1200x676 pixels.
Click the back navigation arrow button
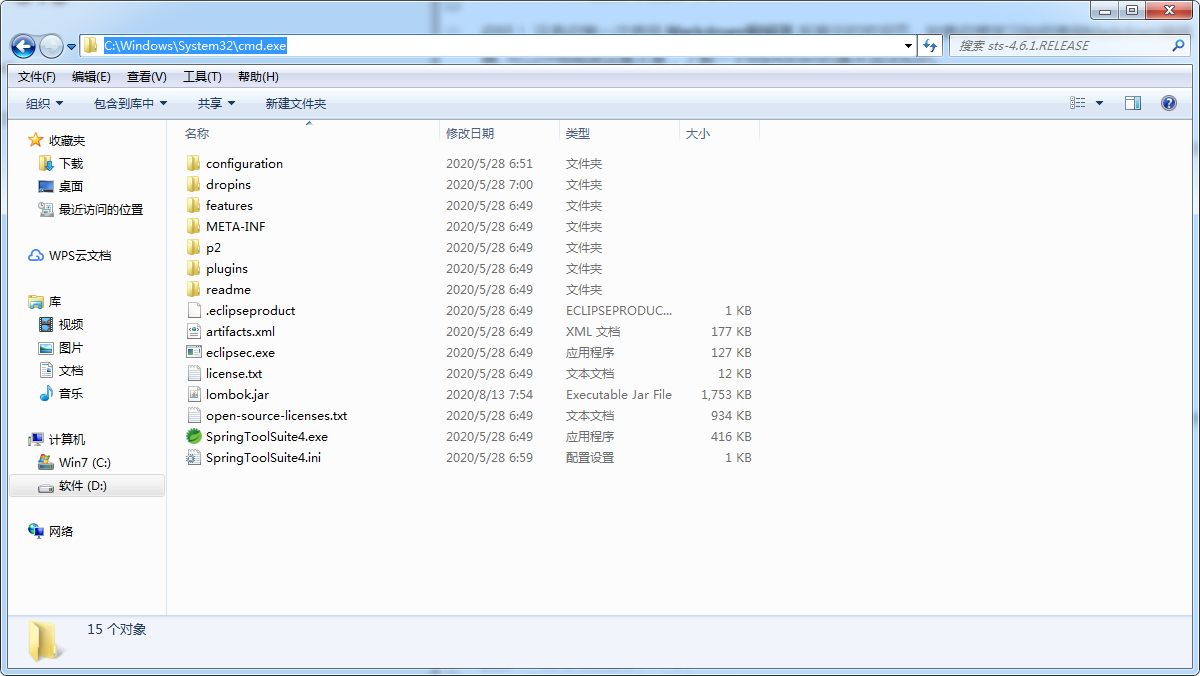[x=23, y=46]
